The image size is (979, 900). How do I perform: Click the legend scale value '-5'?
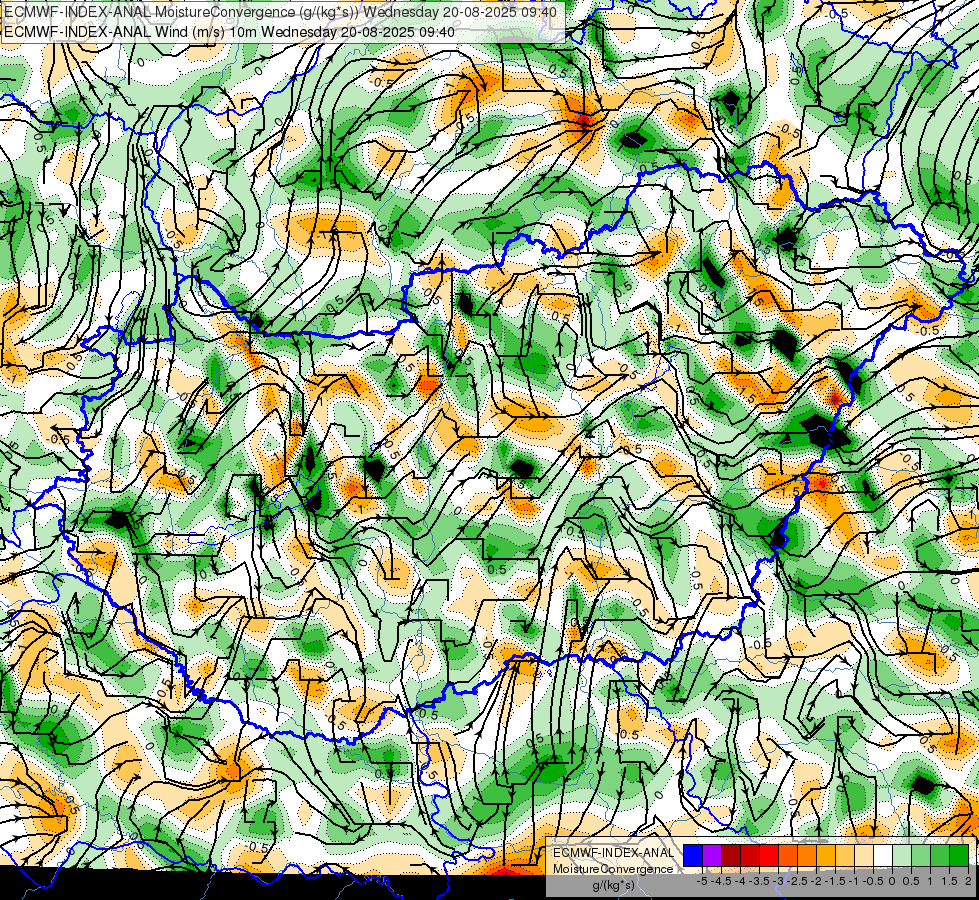(702, 881)
